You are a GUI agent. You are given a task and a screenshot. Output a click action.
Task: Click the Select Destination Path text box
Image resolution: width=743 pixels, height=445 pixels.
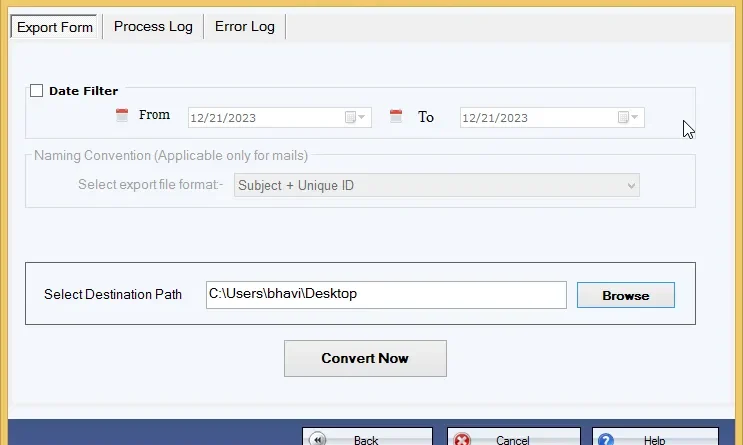click(386, 294)
